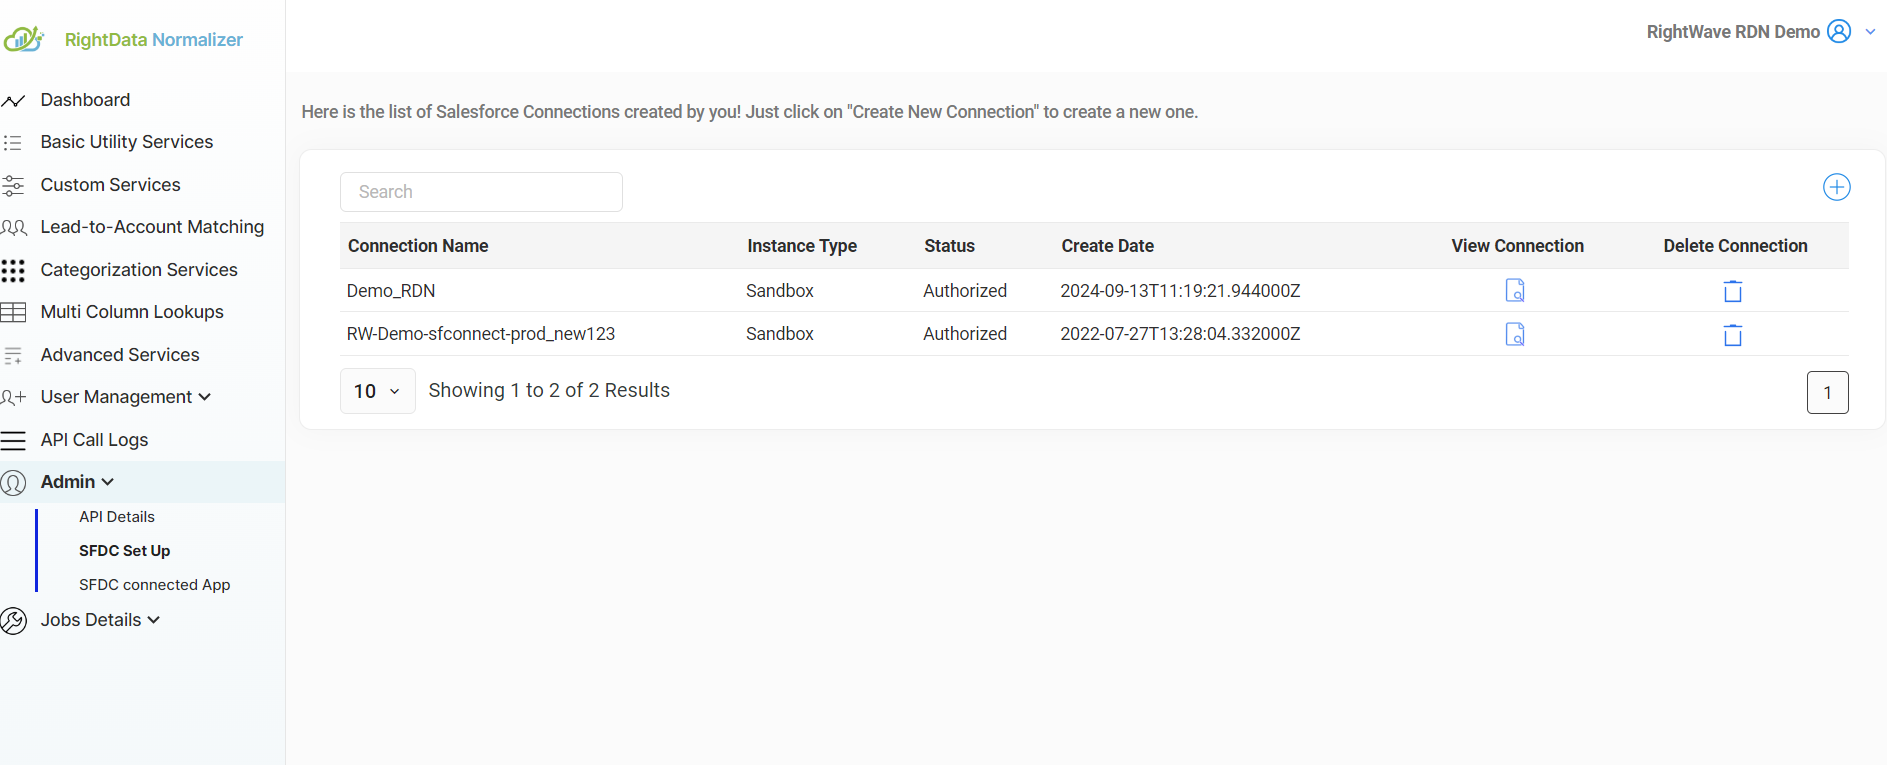Click the Create Date column header

1108,246
